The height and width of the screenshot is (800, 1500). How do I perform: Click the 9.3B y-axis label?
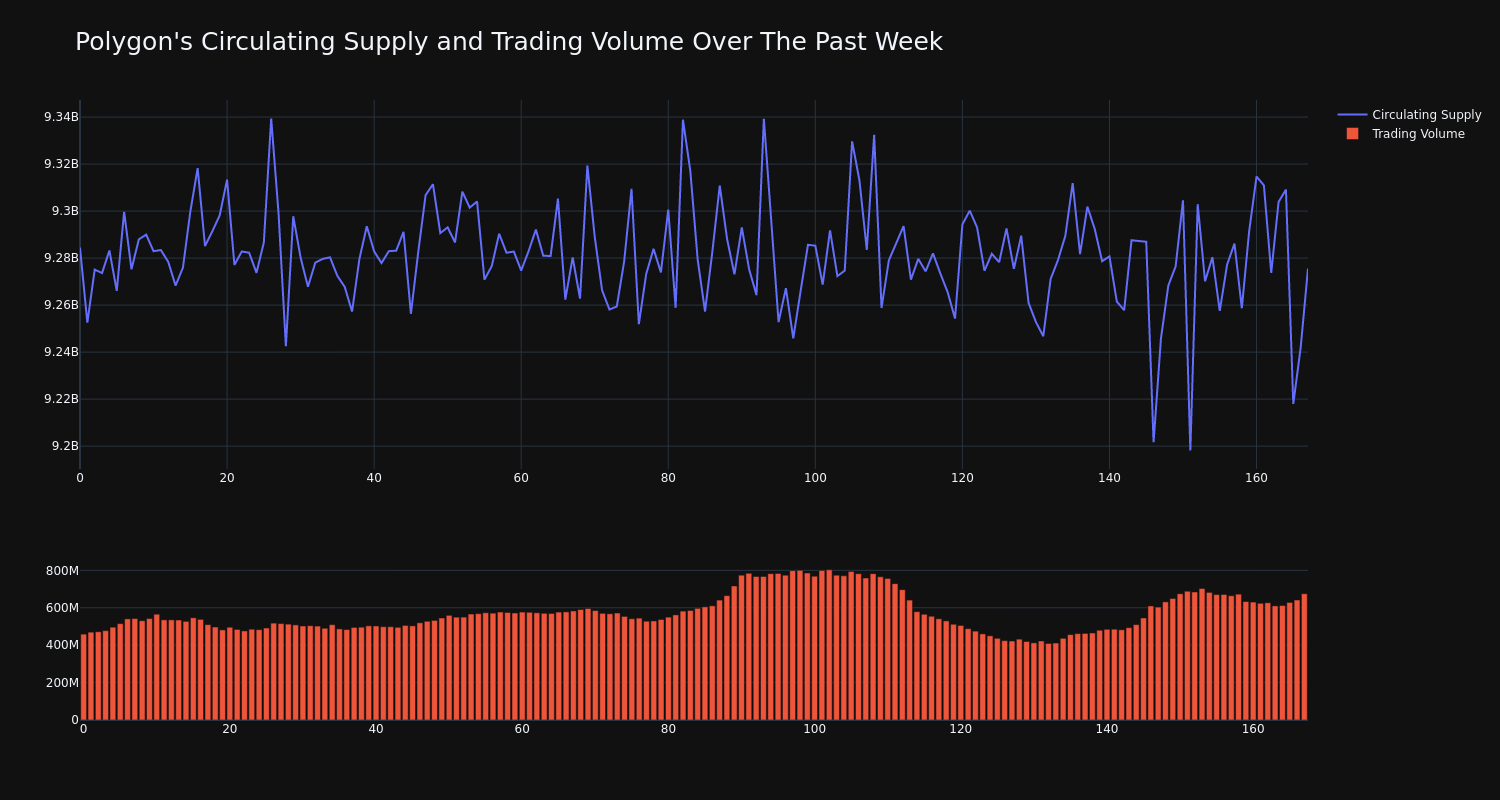pos(65,211)
